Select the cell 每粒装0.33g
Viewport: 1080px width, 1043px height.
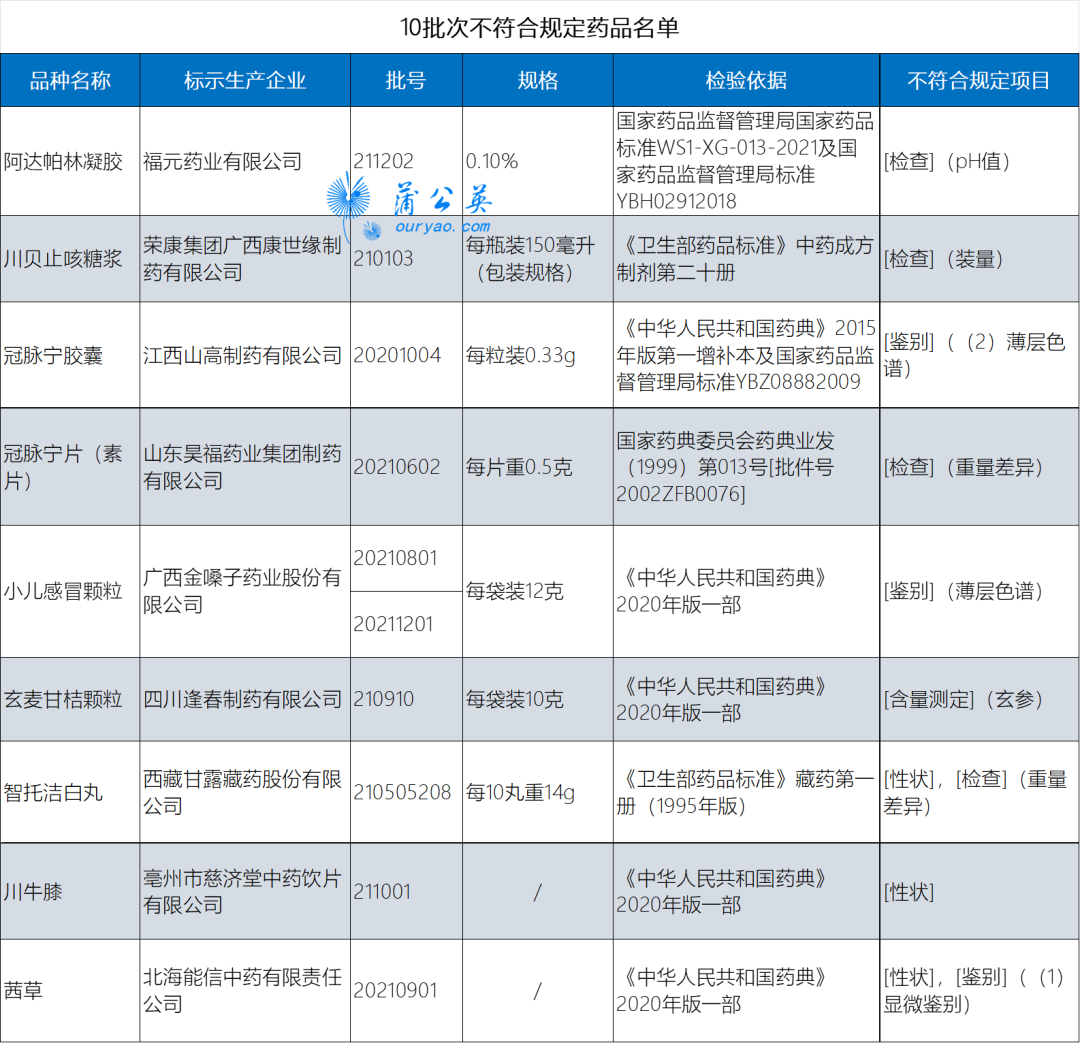[538, 355]
